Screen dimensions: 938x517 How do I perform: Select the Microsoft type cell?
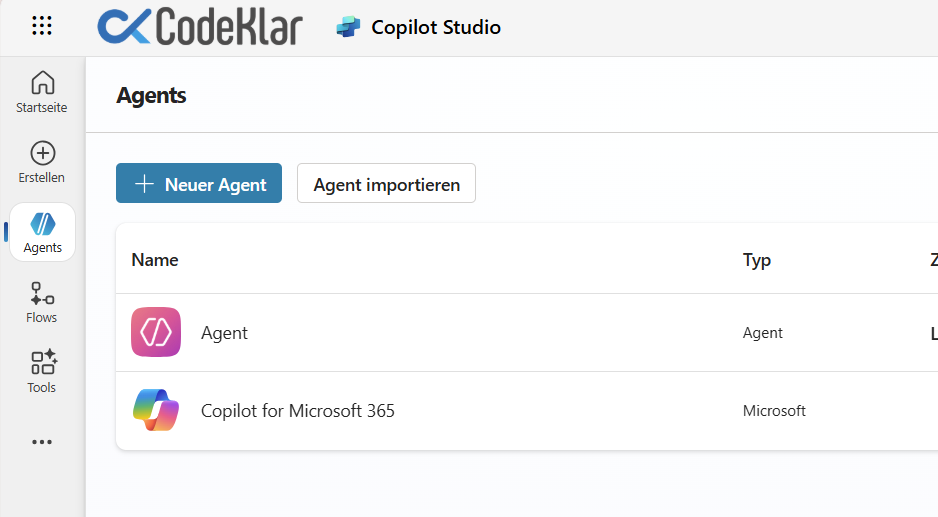click(x=774, y=411)
